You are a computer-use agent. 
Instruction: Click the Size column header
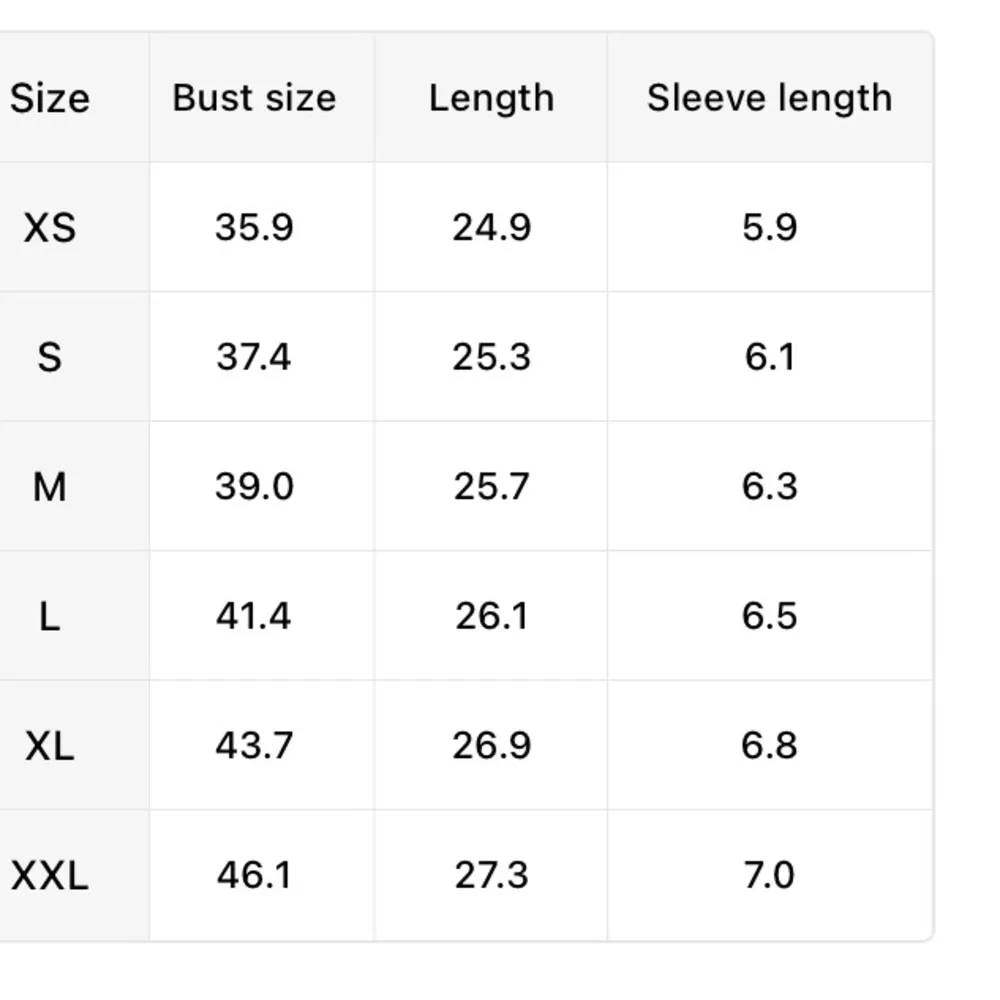50,98
